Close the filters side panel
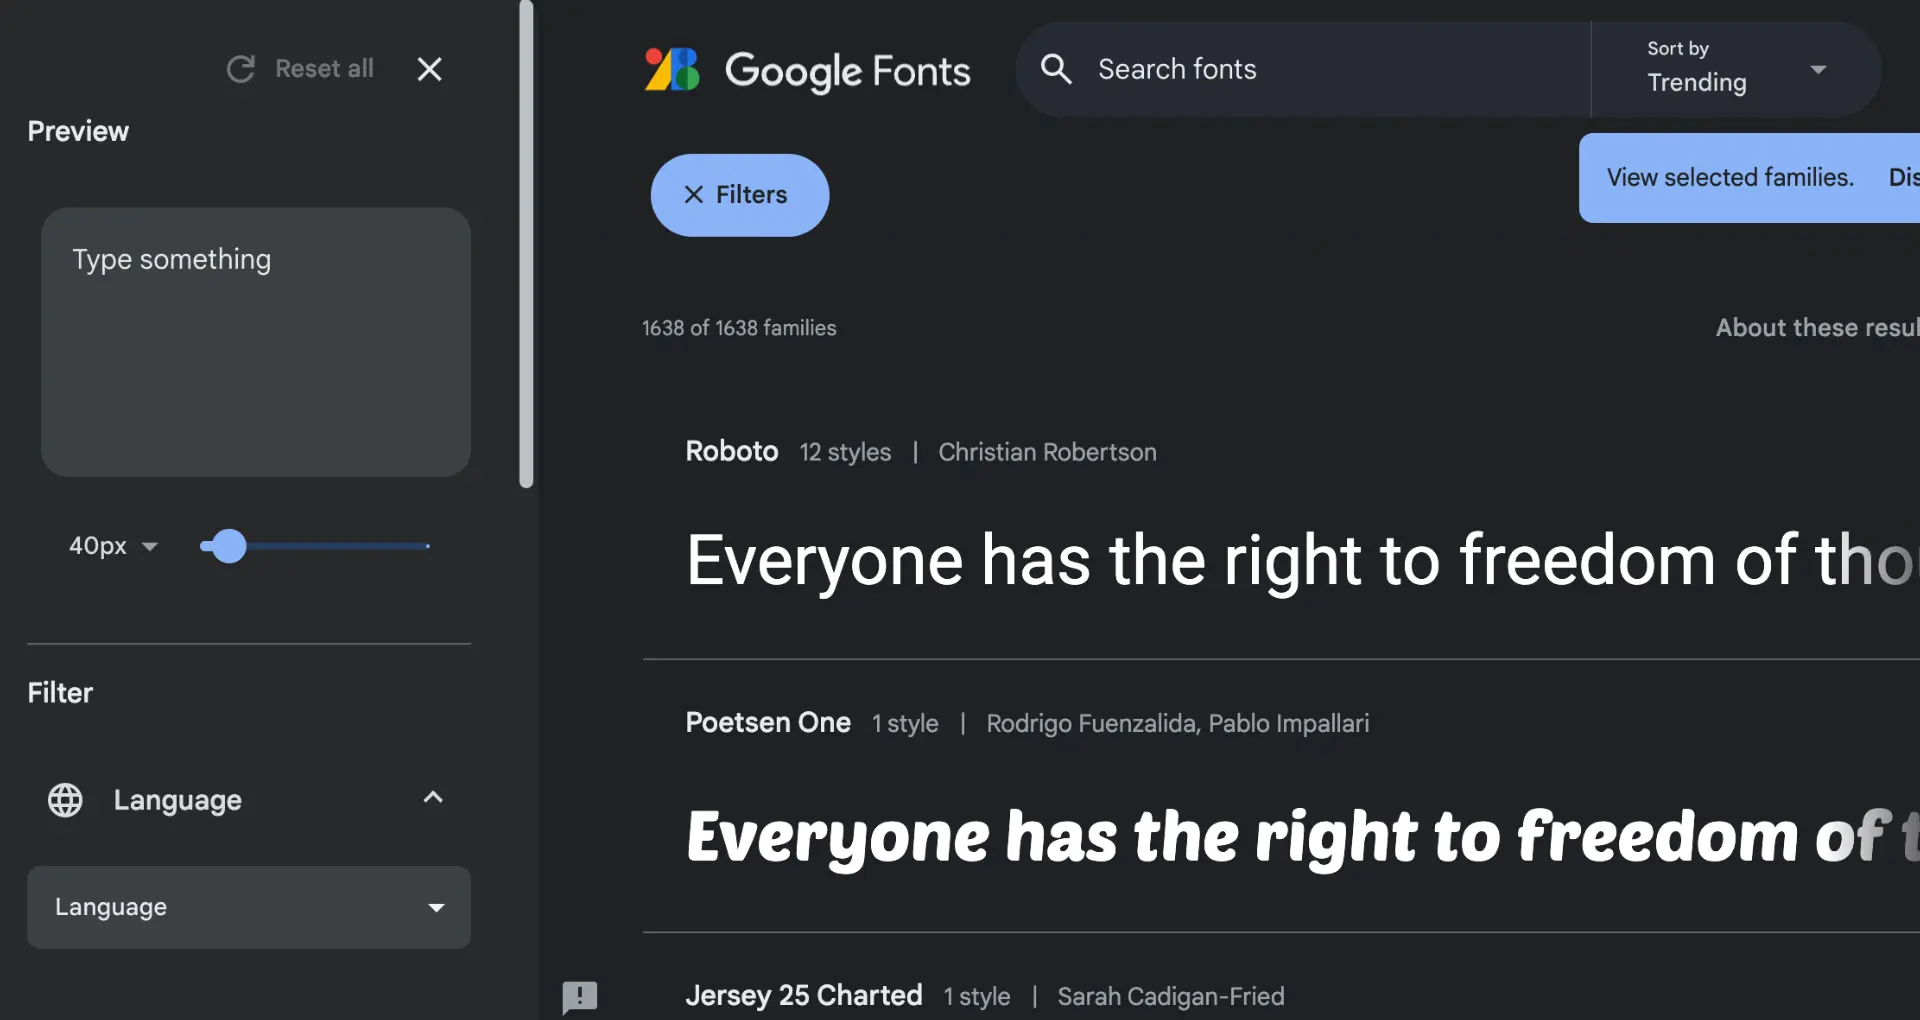 pos(429,69)
